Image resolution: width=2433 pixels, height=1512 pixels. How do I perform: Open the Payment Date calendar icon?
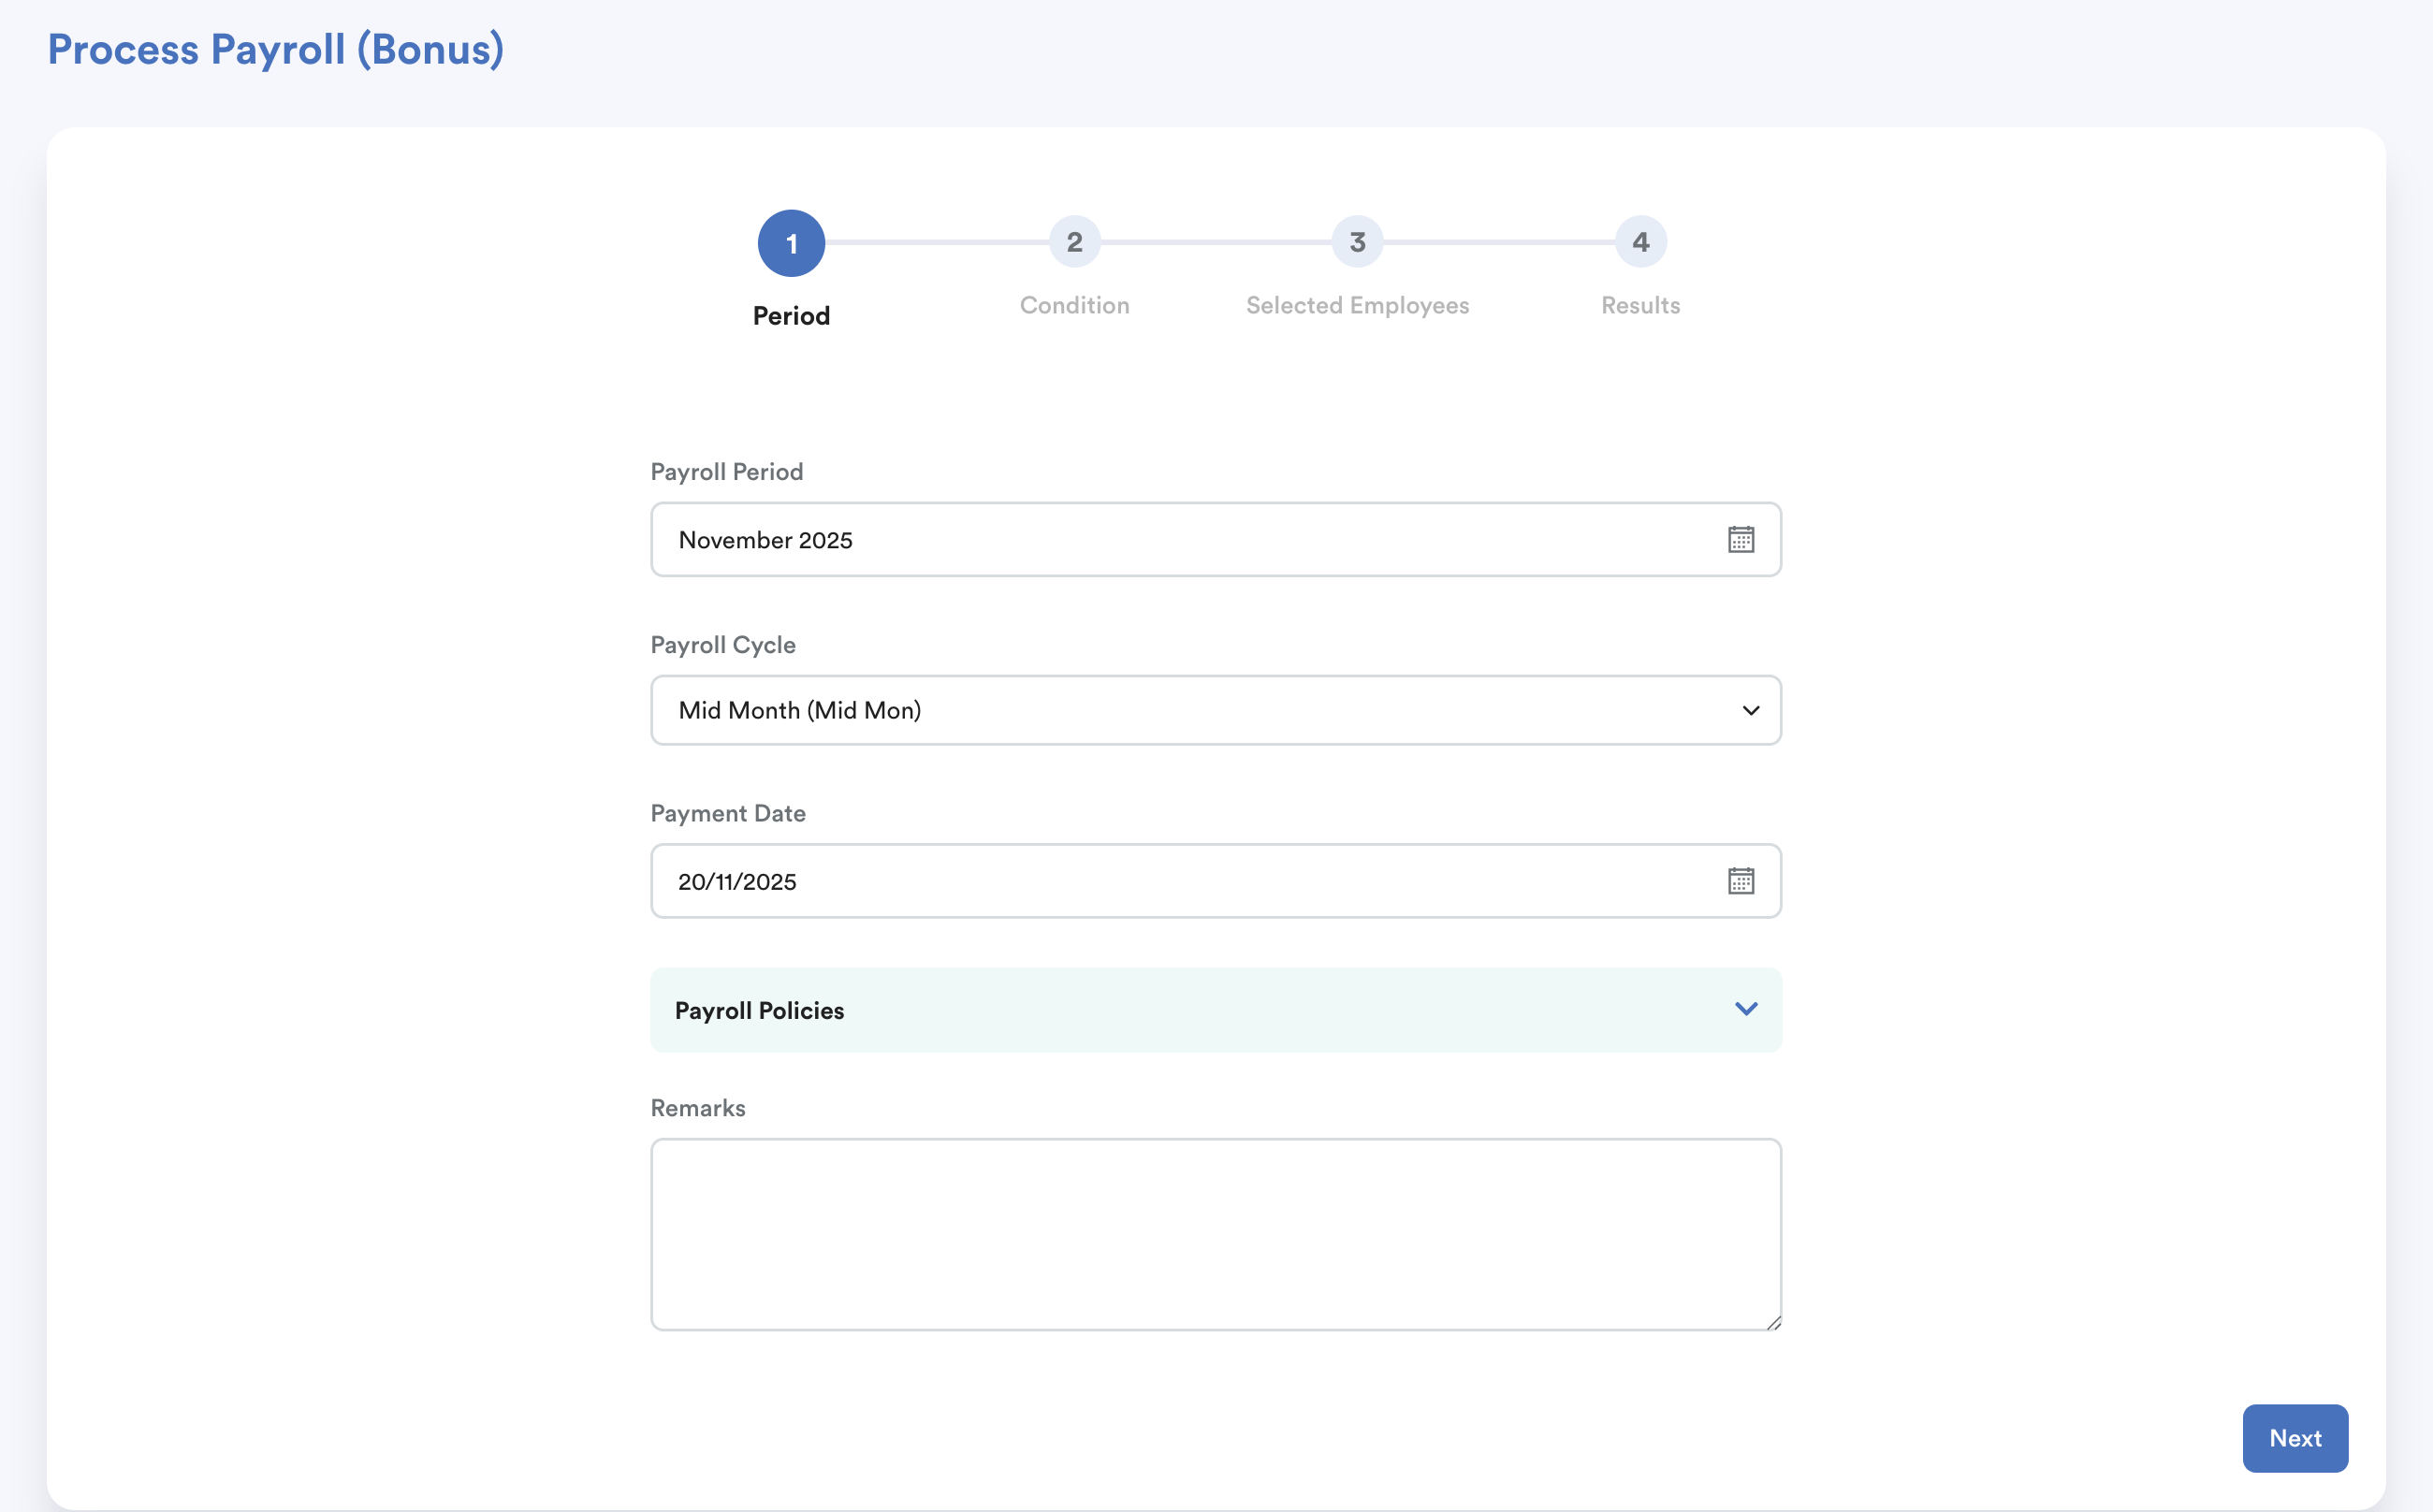(1740, 881)
